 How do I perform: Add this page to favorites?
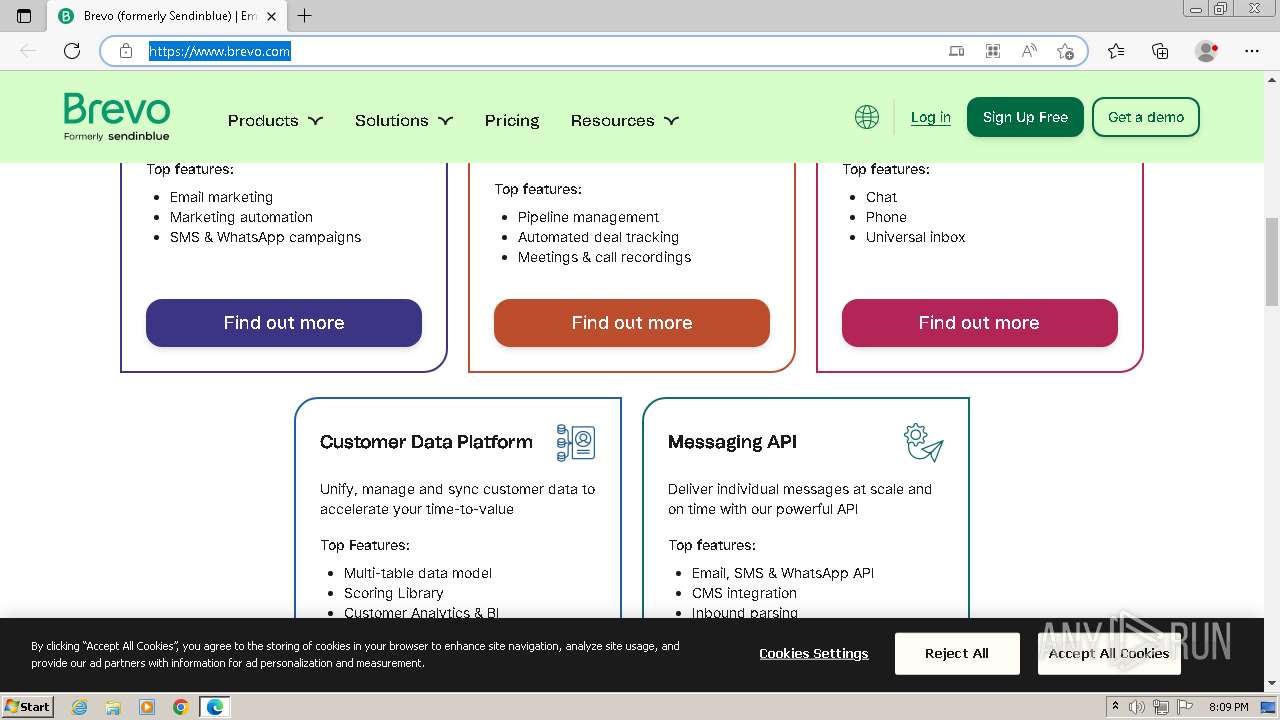1065,51
